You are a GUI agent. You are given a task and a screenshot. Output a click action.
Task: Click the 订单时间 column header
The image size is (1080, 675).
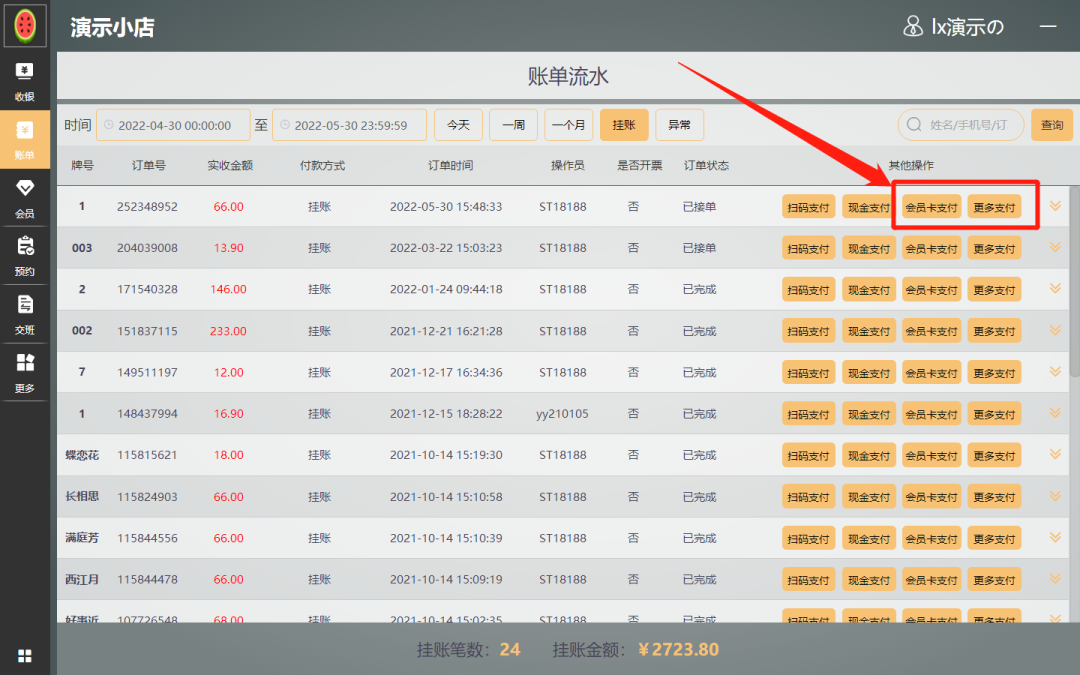(450, 165)
